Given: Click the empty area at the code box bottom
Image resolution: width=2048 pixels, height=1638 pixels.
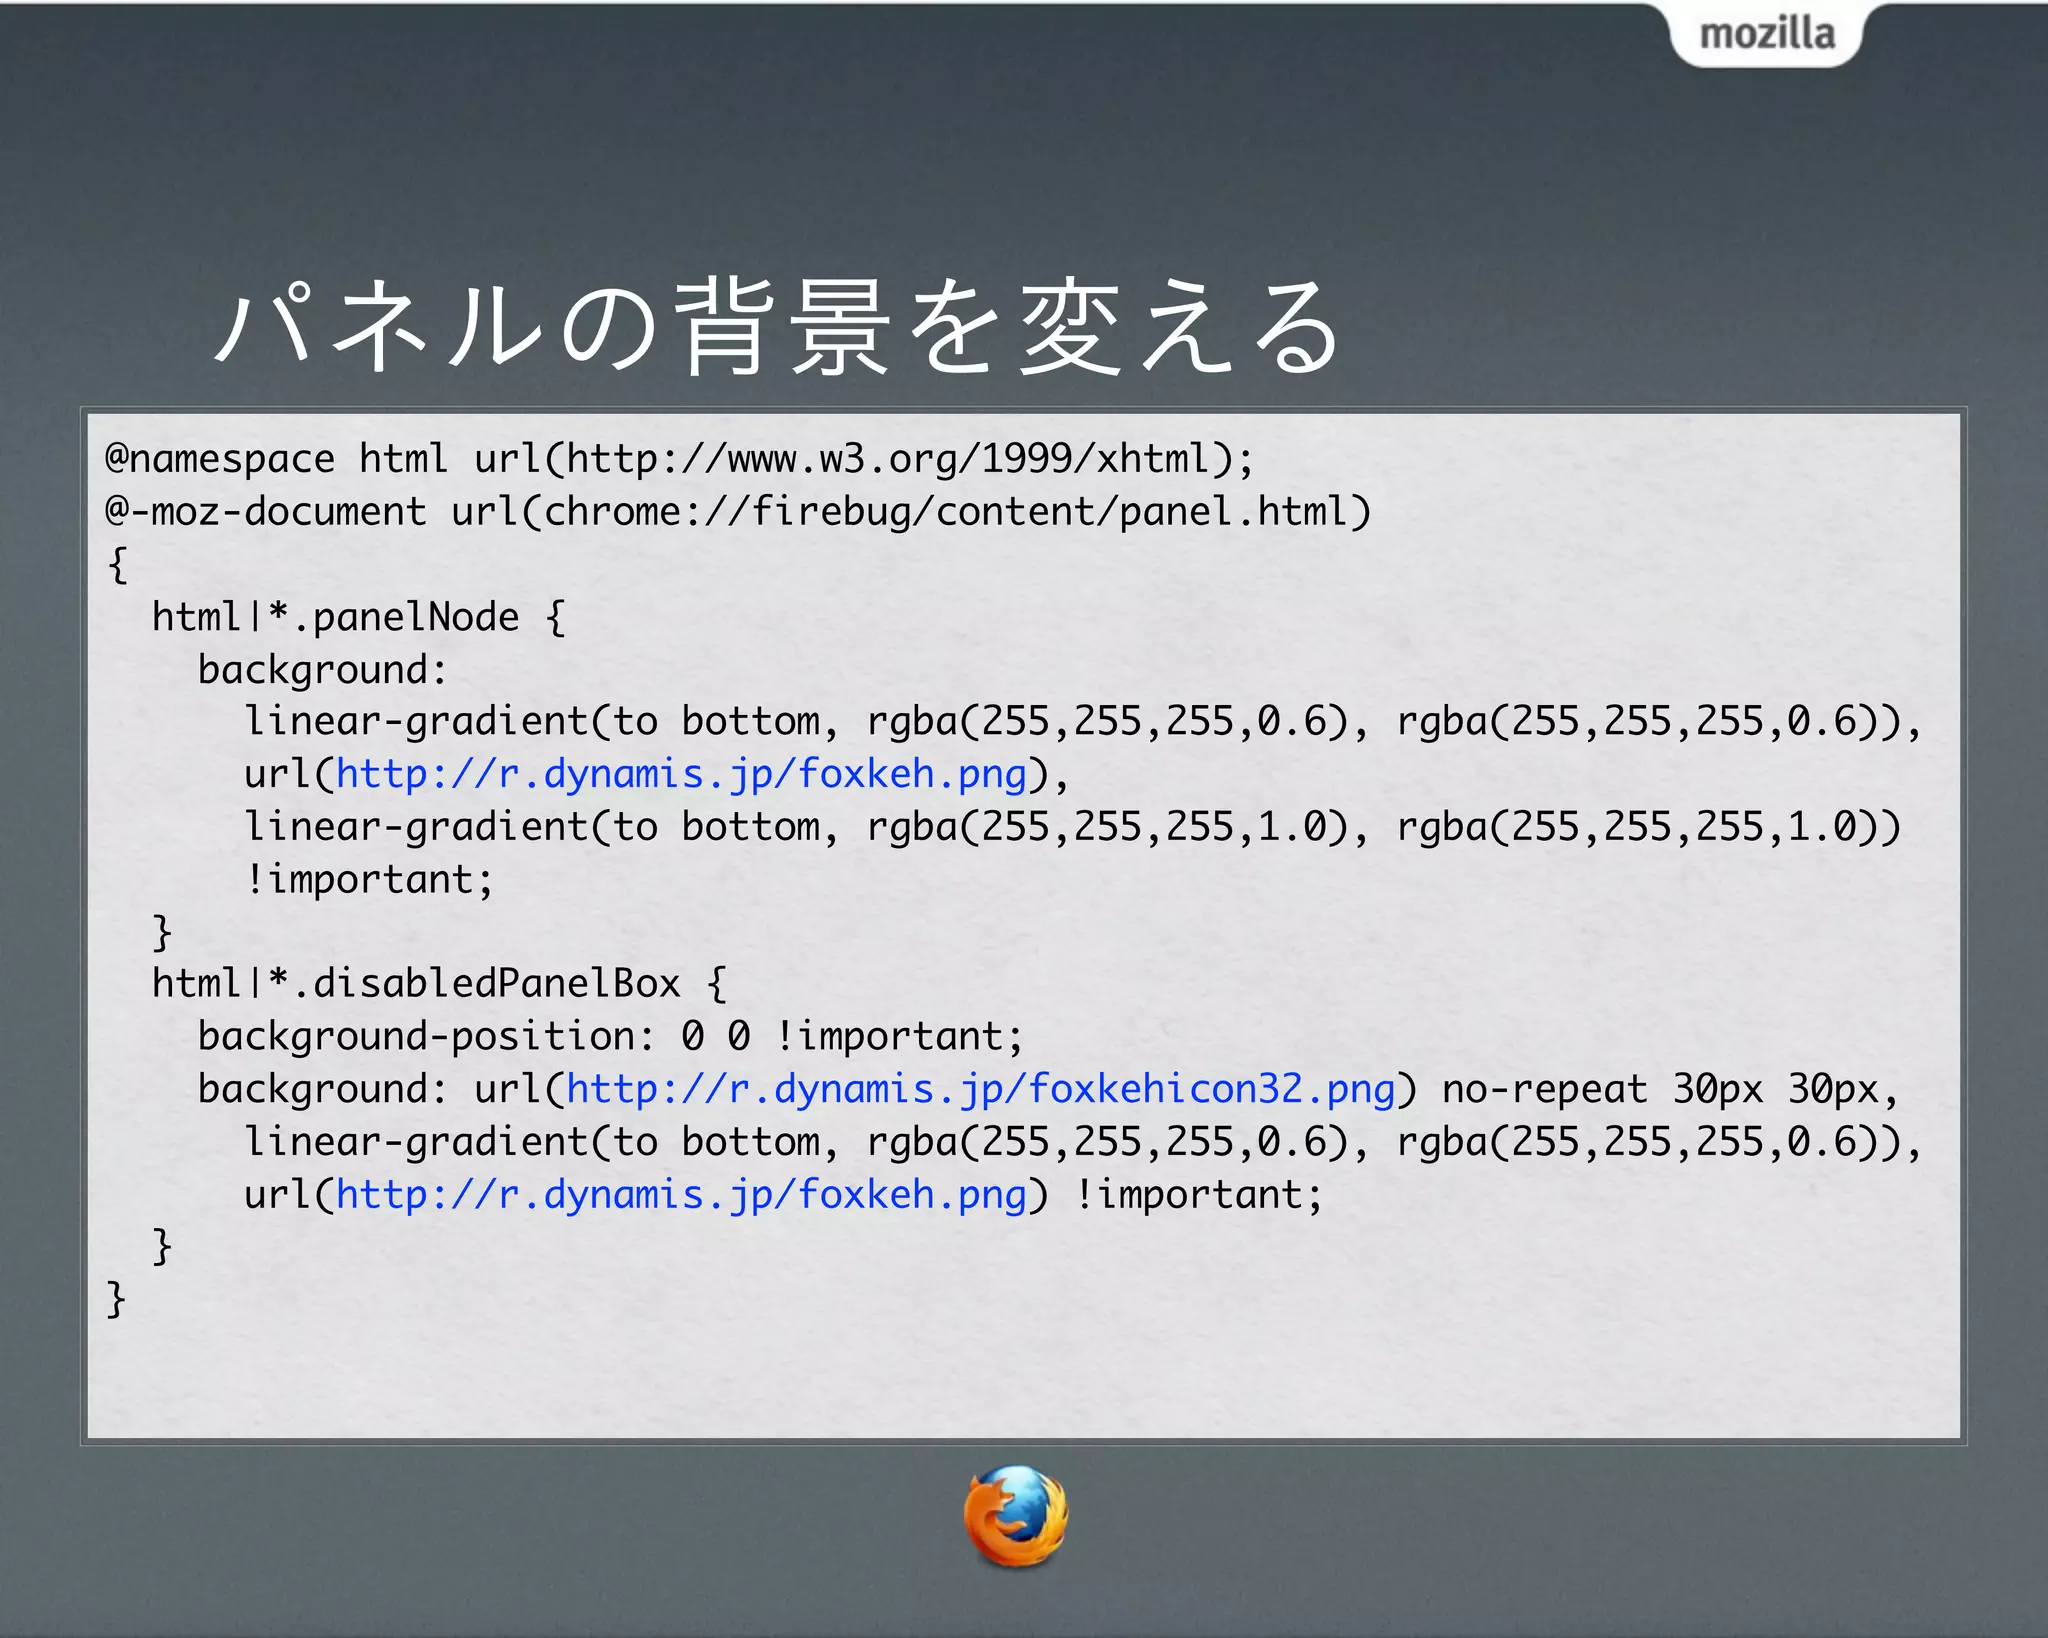Looking at the screenshot, I should (1023, 1380).
